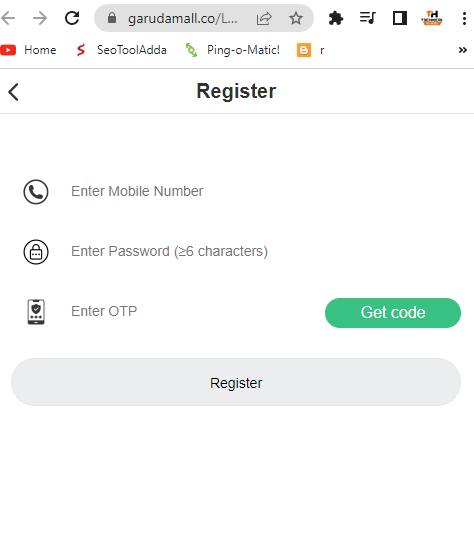This screenshot has height=555, width=474.
Task: Toggle the browser side panel icon
Action: [x=400, y=18]
